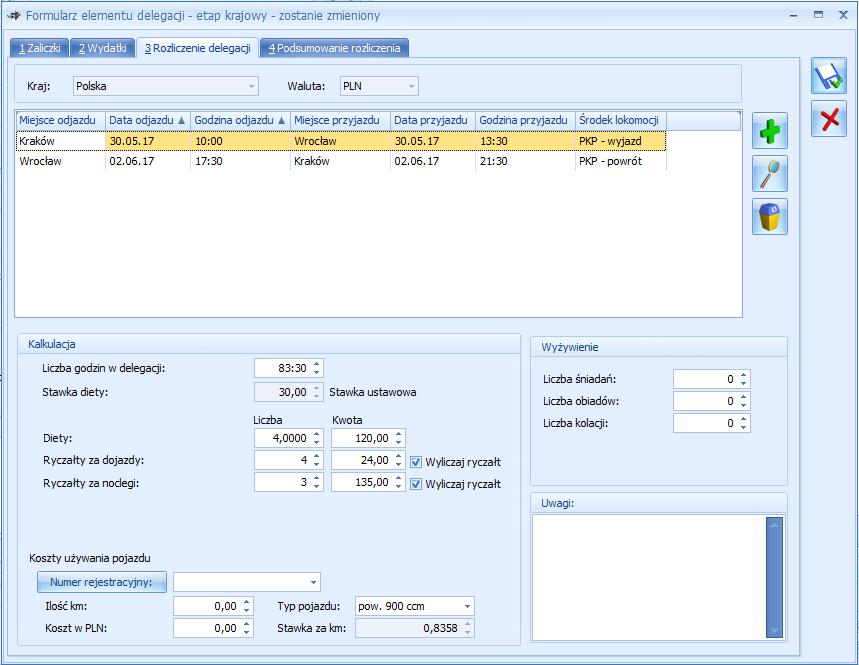Screen dimensions: 859x665
Task: Select the Wrocław departure row cell
Action: [x=61, y=161]
